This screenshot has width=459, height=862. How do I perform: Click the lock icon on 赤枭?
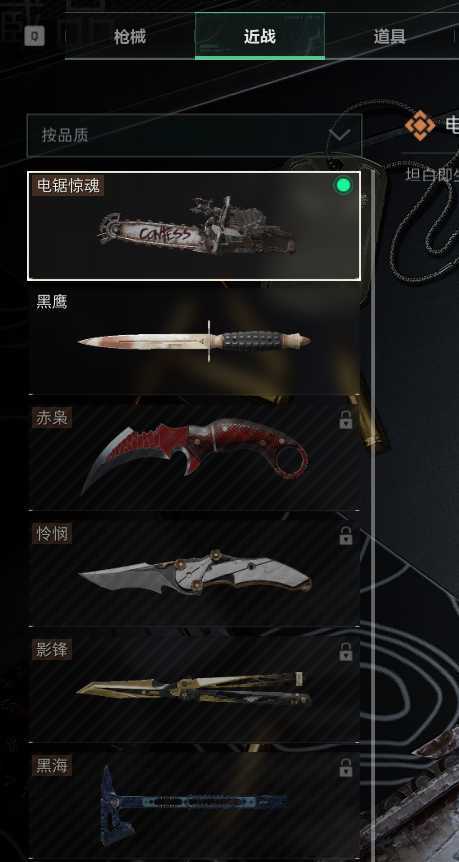point(345,421)
